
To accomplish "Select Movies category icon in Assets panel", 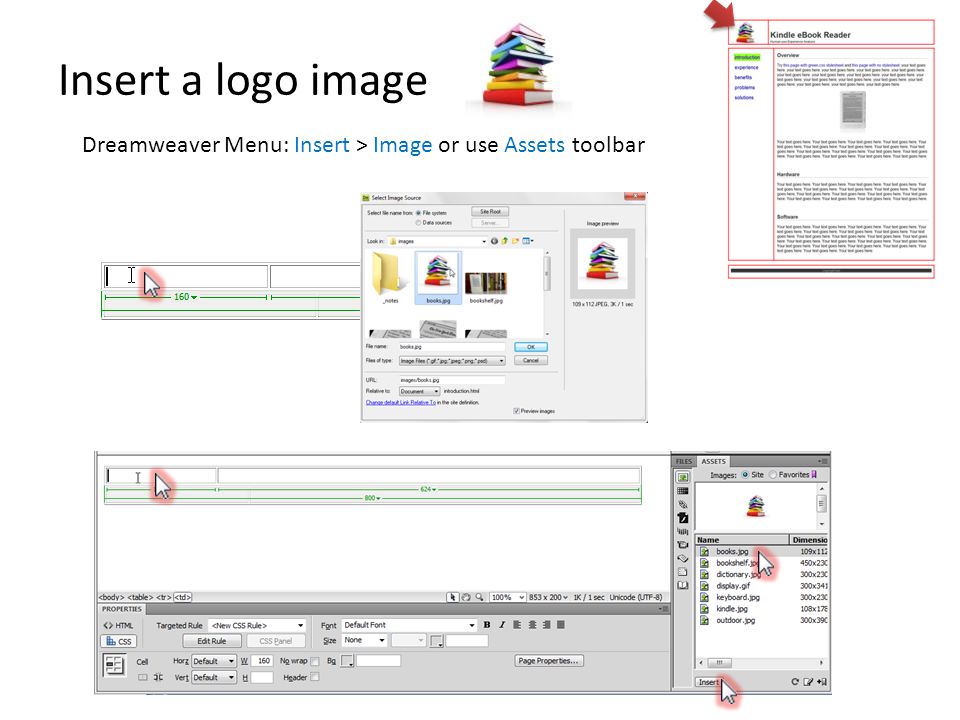I will point(683,545).
